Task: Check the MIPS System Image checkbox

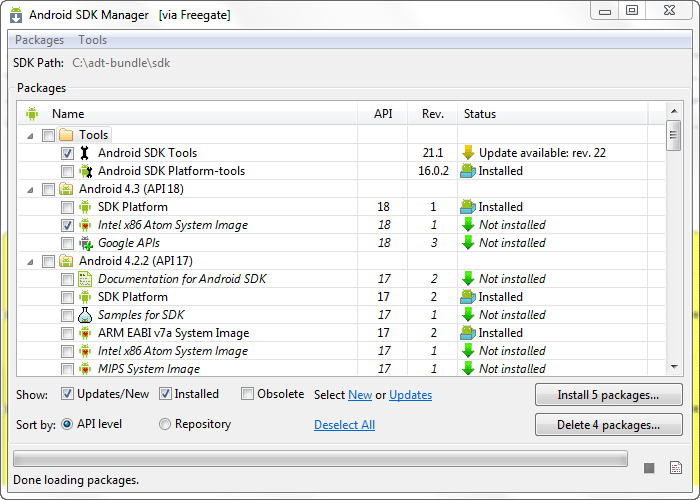Action: [x=67, y=369]
